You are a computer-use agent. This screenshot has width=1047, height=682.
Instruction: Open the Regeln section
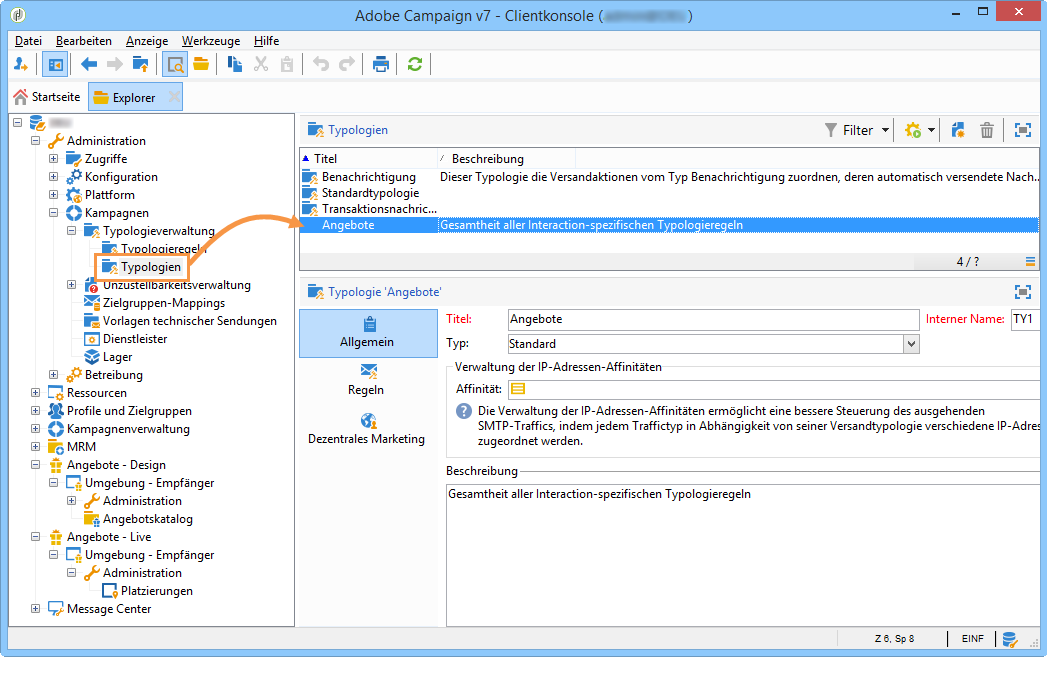click(x=366, y=380)
